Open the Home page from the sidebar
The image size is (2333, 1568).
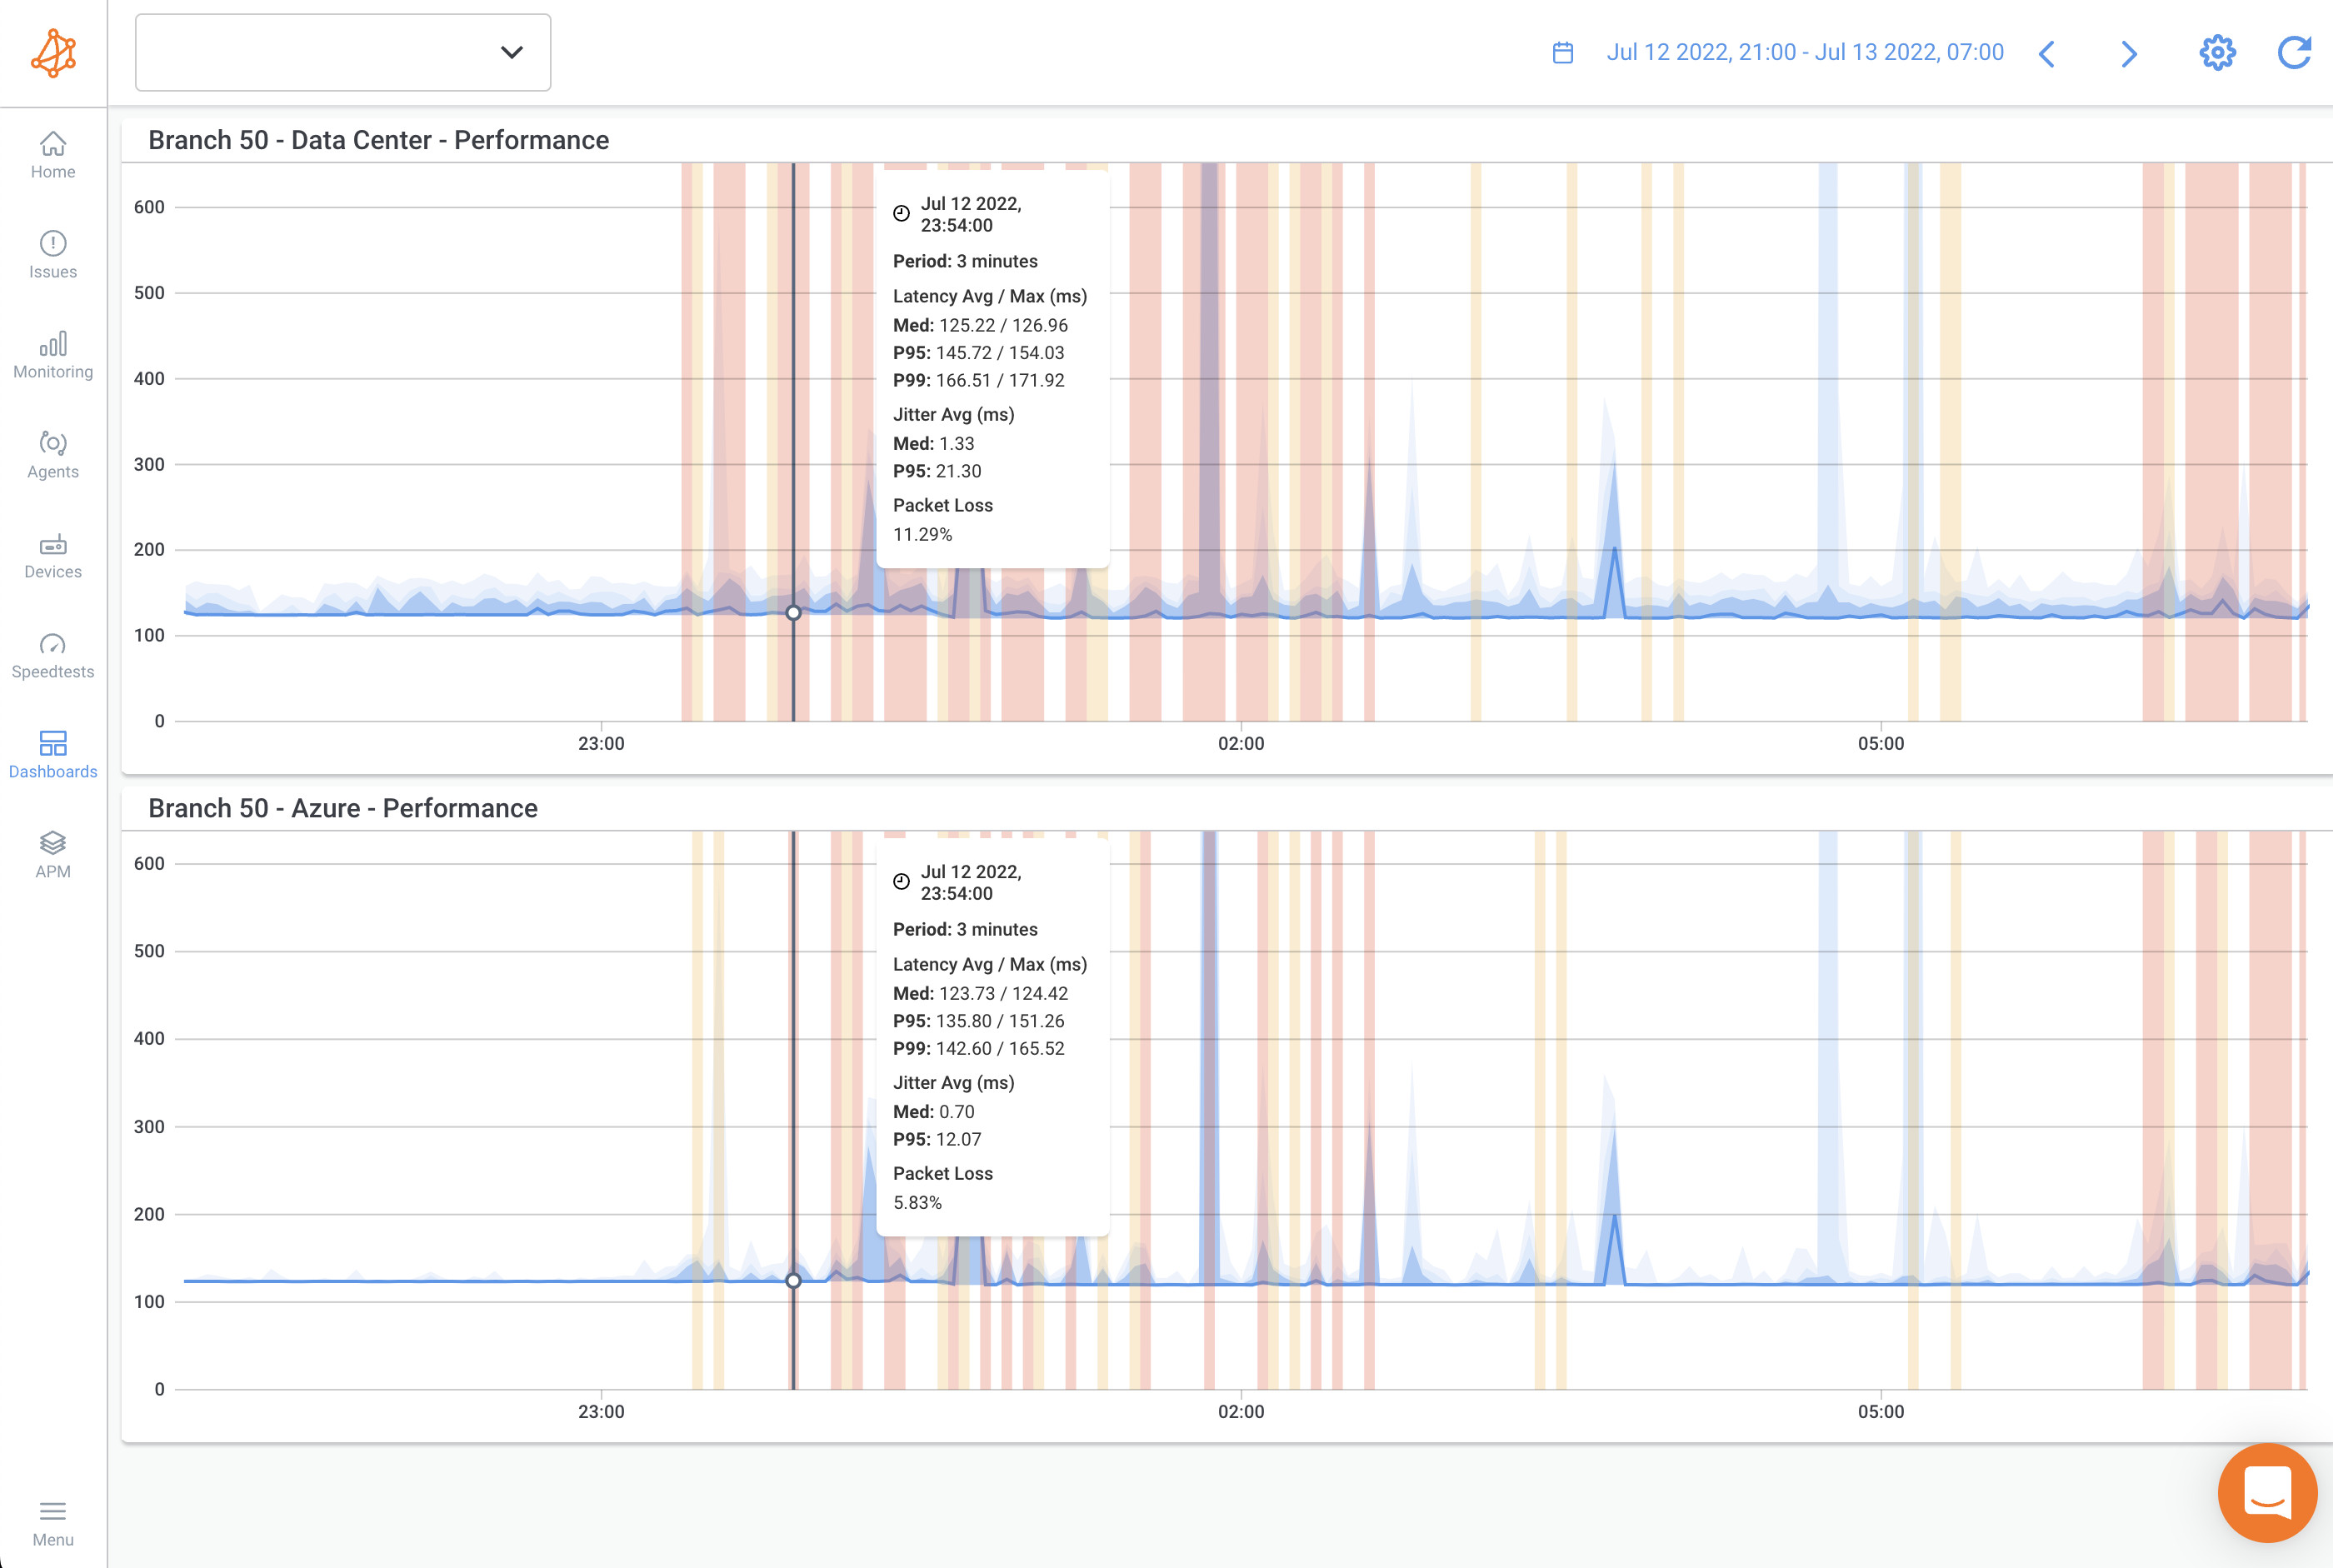(x=52, y=155)
